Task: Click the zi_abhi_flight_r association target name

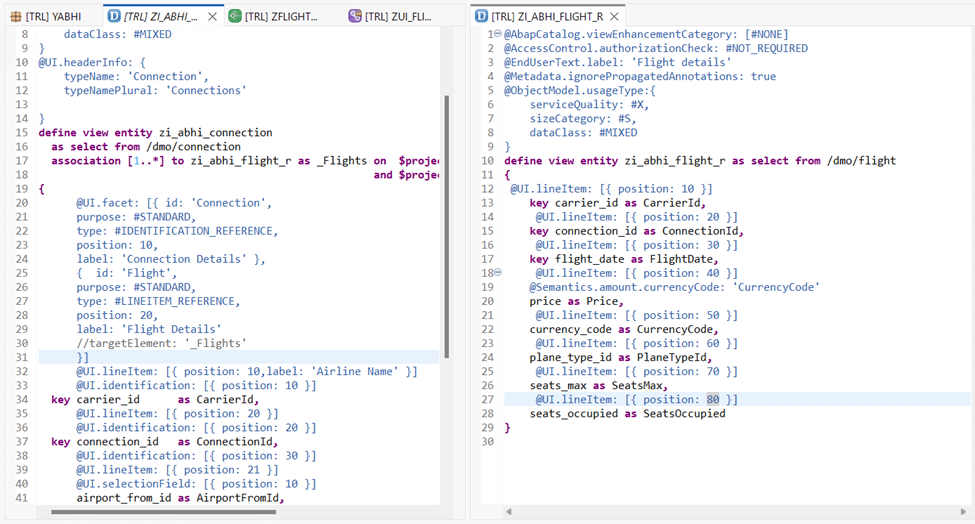Action: click(243, 161)
